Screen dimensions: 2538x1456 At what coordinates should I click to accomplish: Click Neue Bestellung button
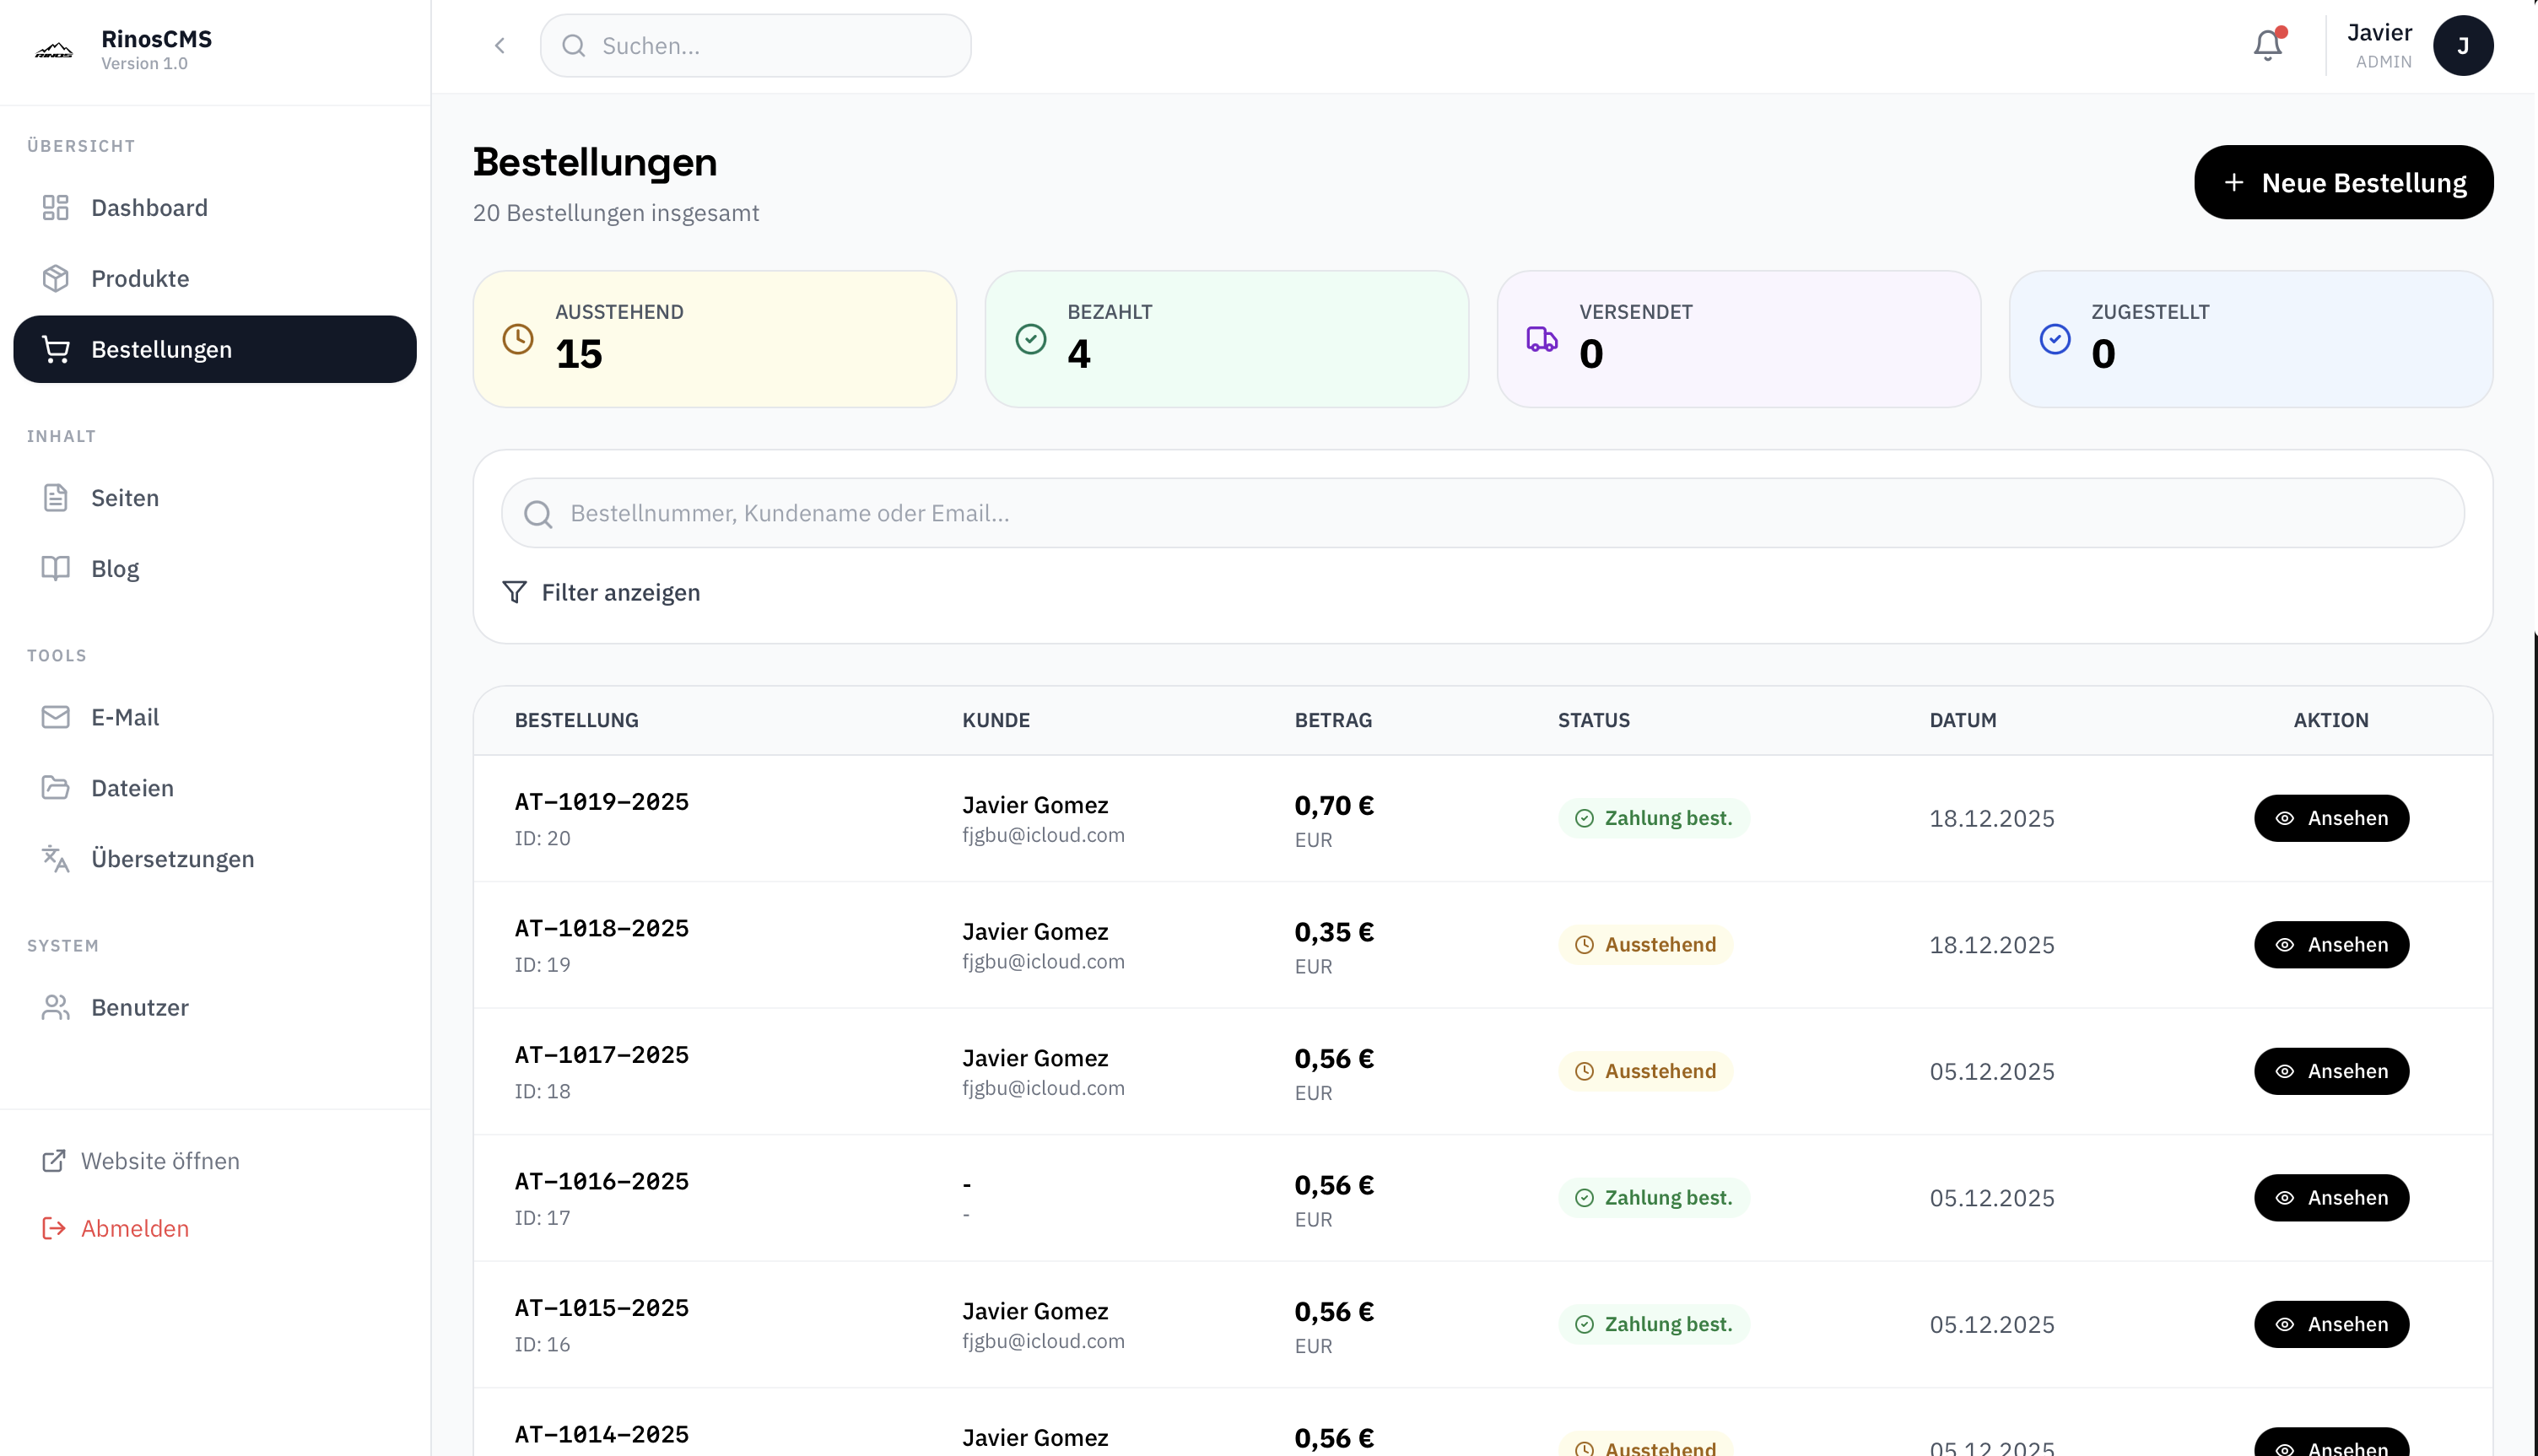click(2343, 183)
